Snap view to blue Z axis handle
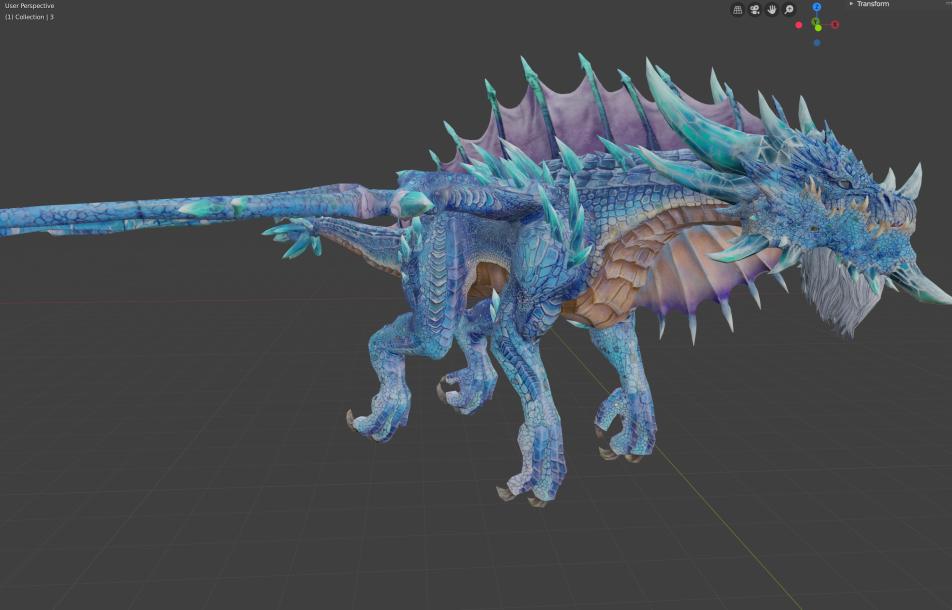 click(x=817, y=7)
